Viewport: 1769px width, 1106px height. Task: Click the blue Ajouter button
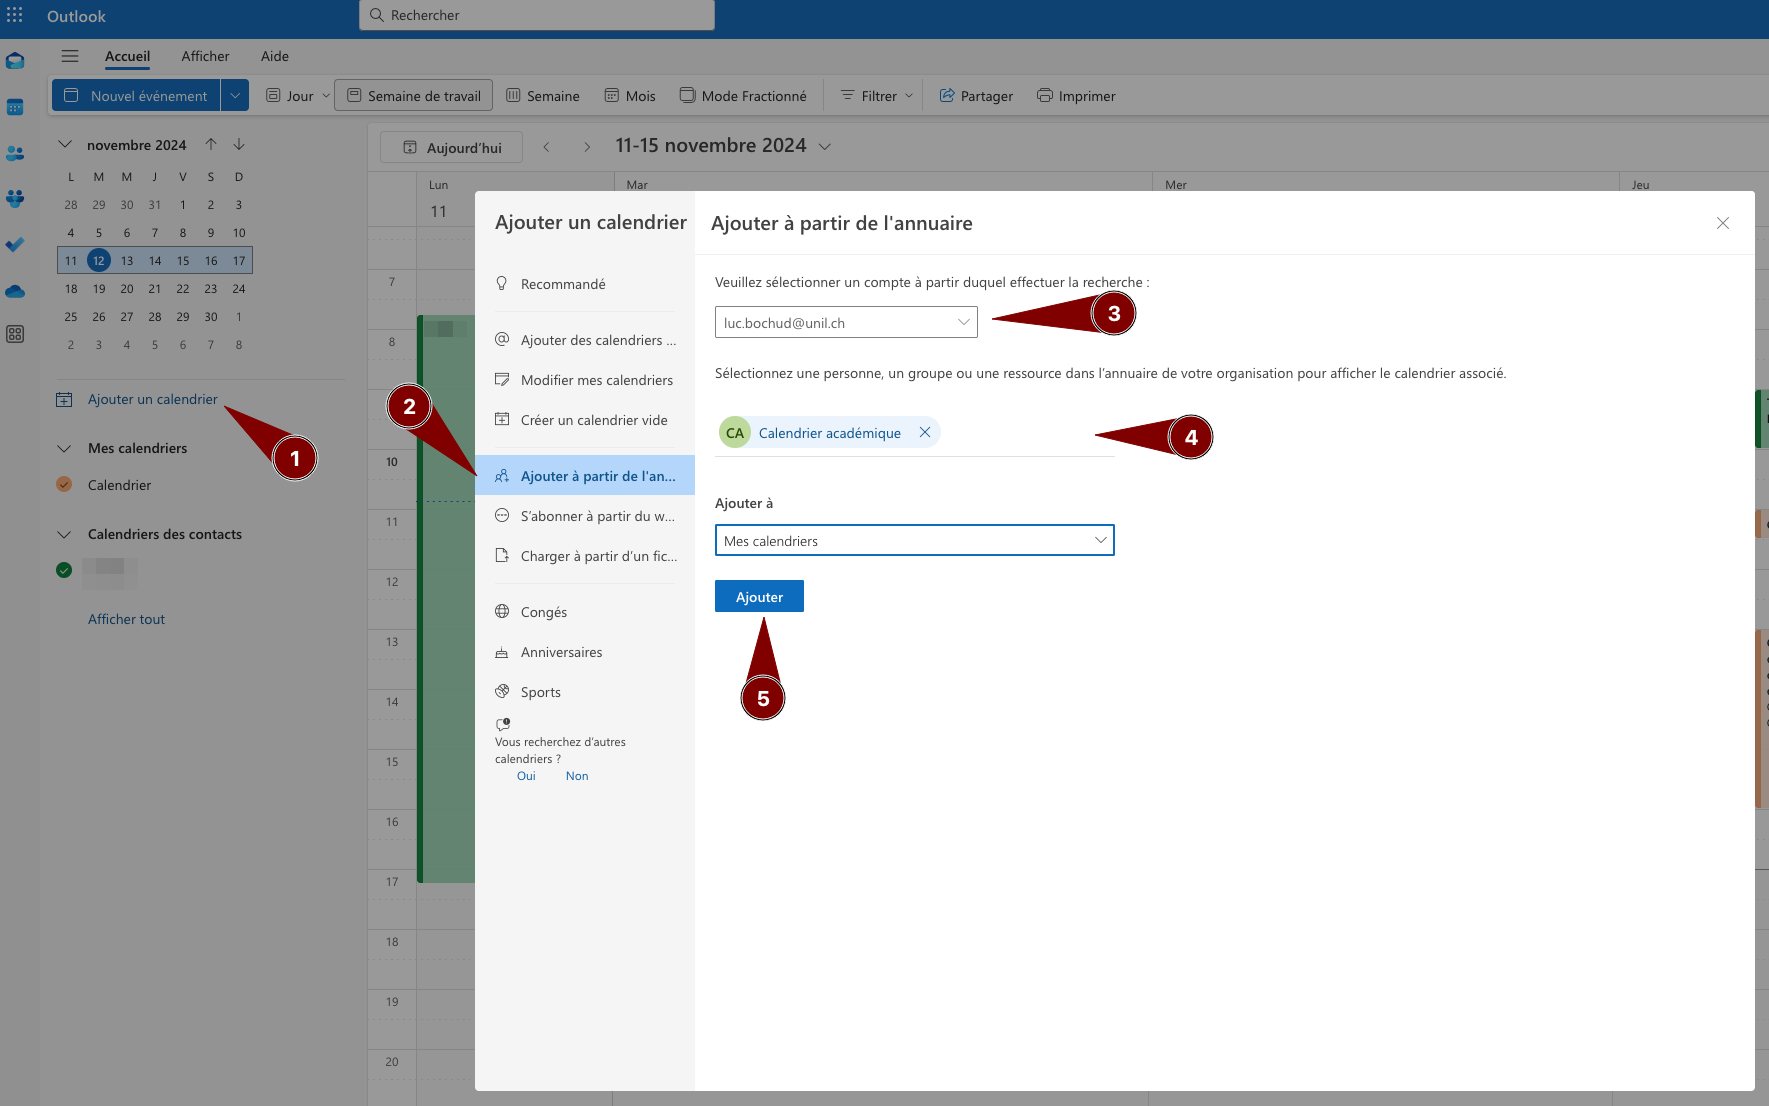759,596
